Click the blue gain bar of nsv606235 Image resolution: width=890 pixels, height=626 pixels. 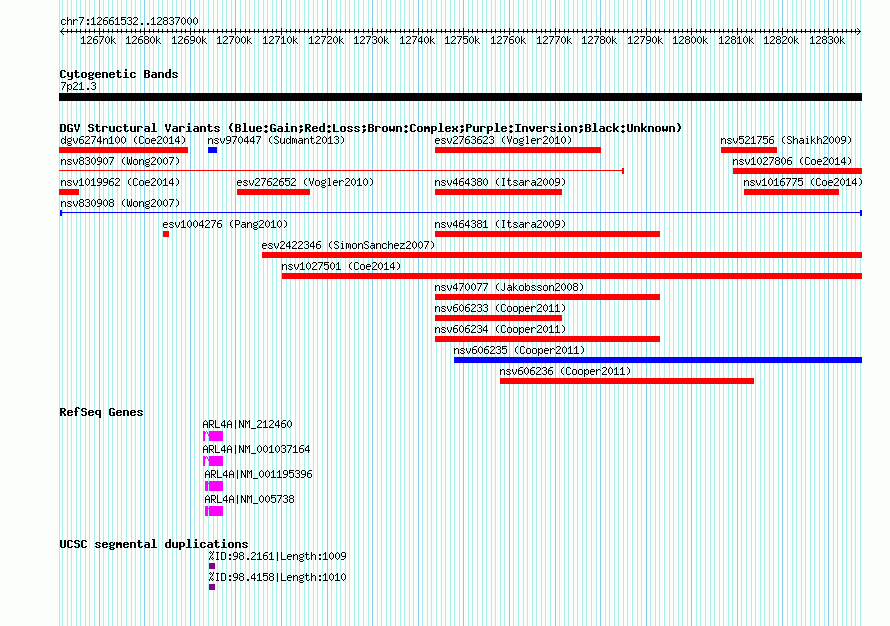658,360
